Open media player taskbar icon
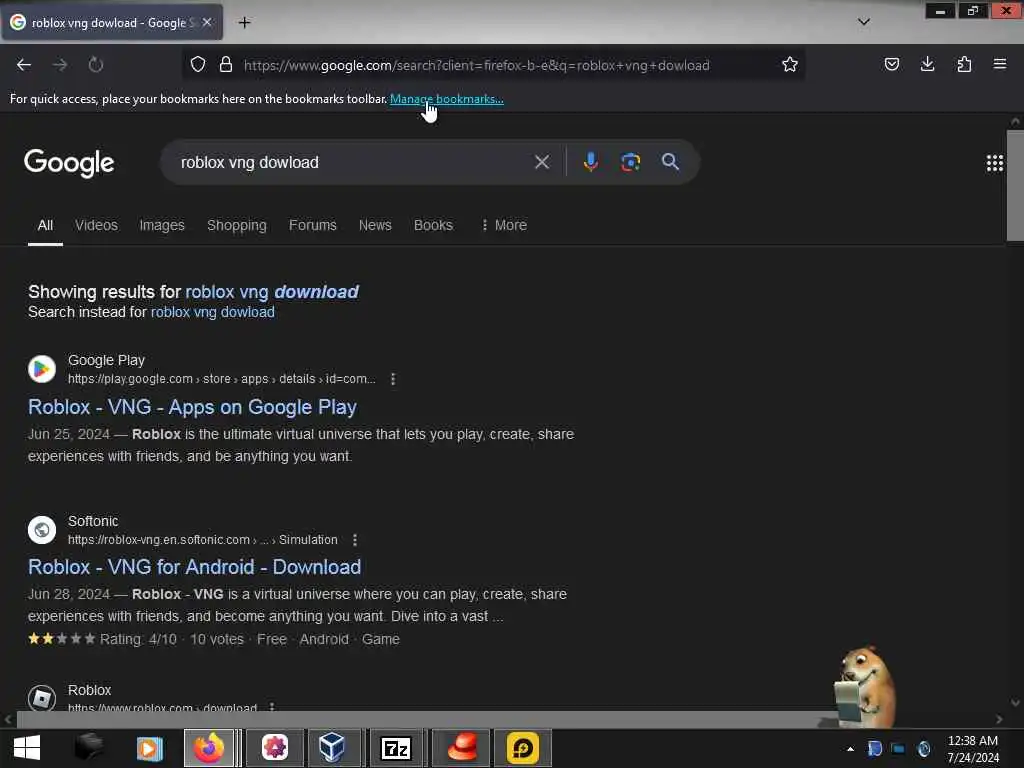The image size is (1024, 768). [x=150, y=748]
